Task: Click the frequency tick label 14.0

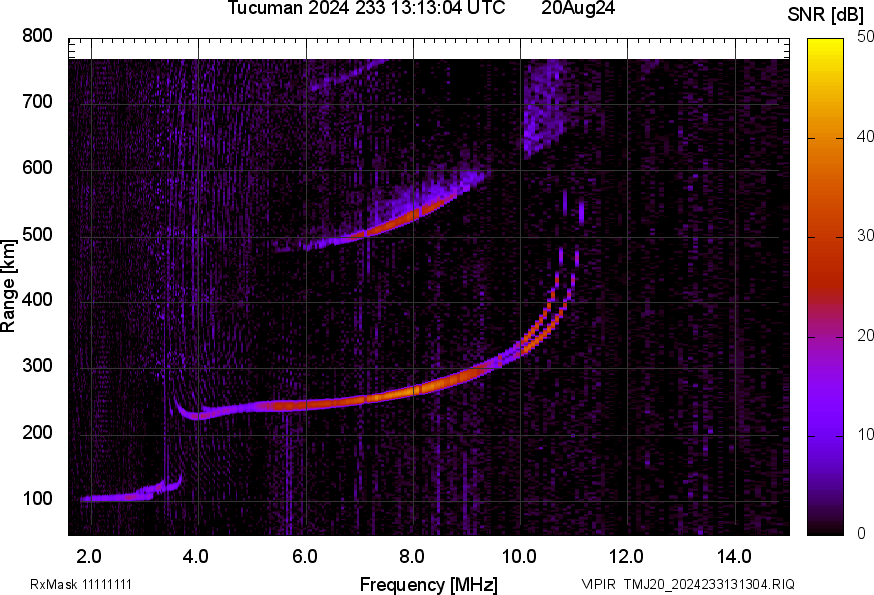Action: coord(734,556)
